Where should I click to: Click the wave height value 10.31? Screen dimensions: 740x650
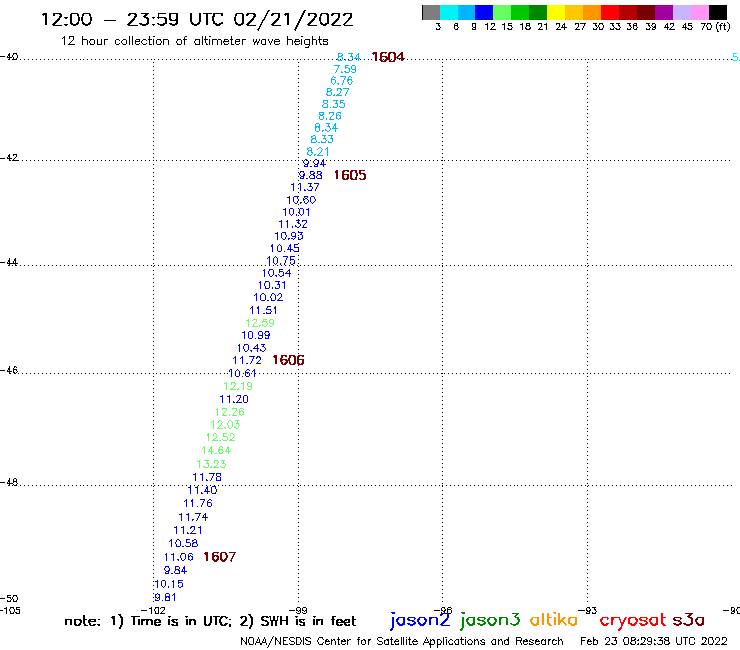coord(272,285)
